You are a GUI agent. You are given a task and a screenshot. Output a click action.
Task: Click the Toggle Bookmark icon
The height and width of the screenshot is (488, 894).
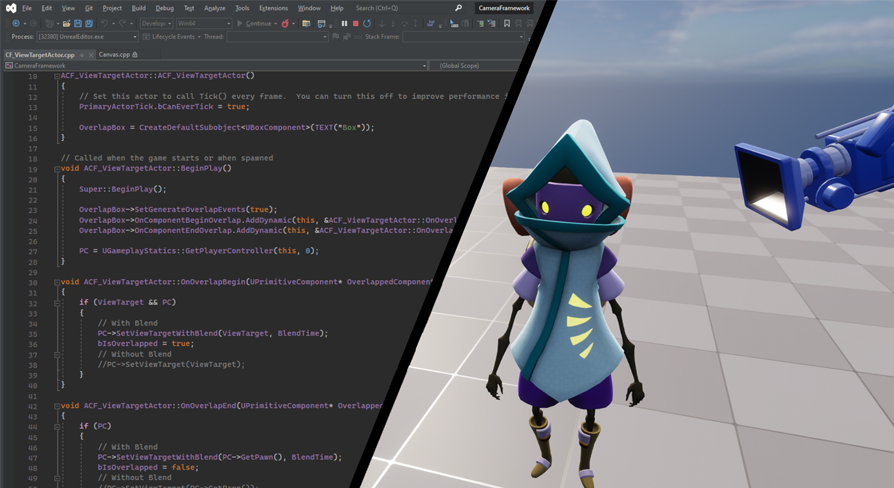click(507, 23)
